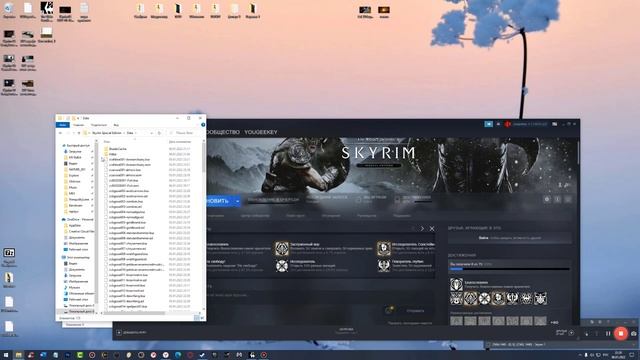
Task: Click the Explorer file list scrollbar
Action: [x=203, y=157]
